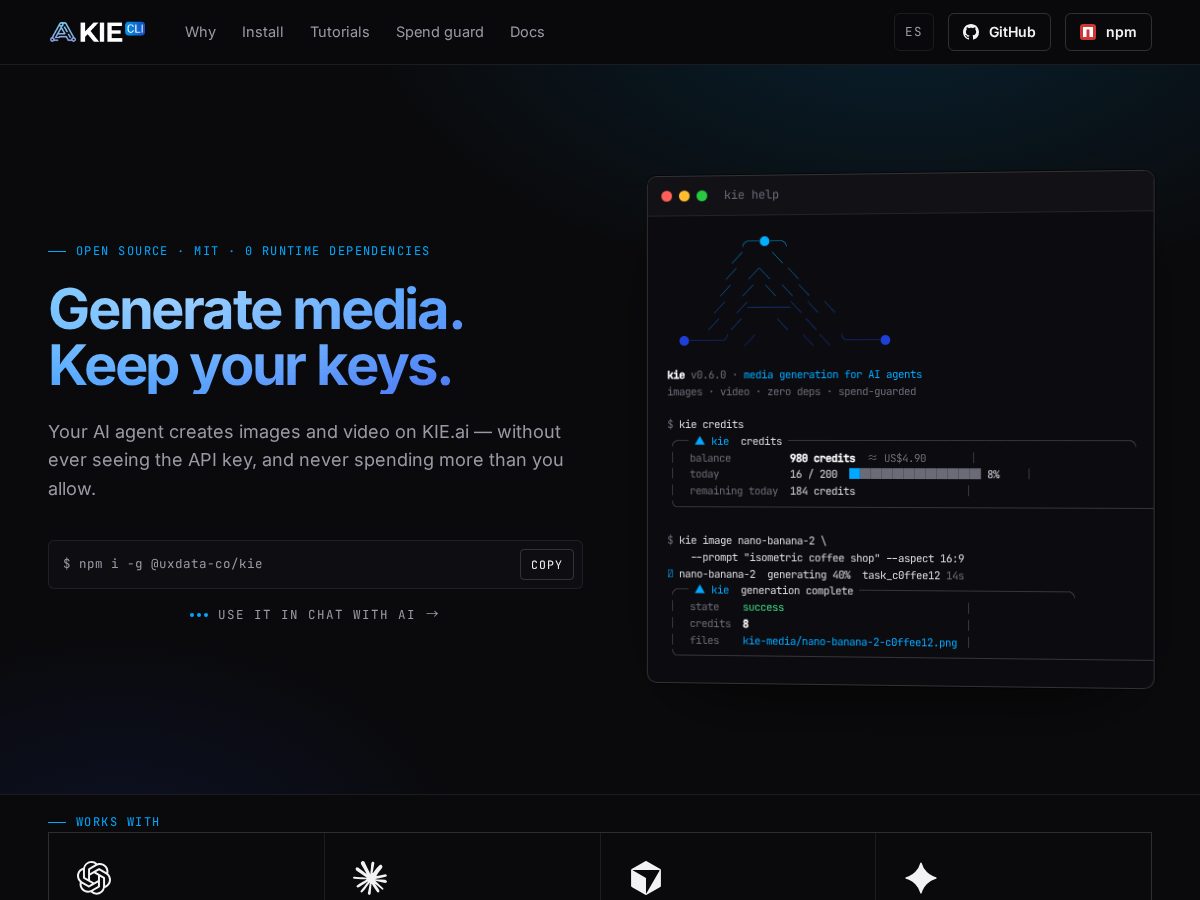
Task: Click the arrow after 'chat with AI'
Action: (432, 614)
